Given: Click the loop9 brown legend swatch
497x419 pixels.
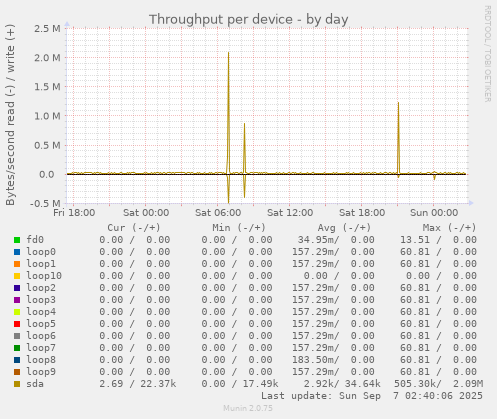Looking at the screenshot, I should [x=17, y=372].
